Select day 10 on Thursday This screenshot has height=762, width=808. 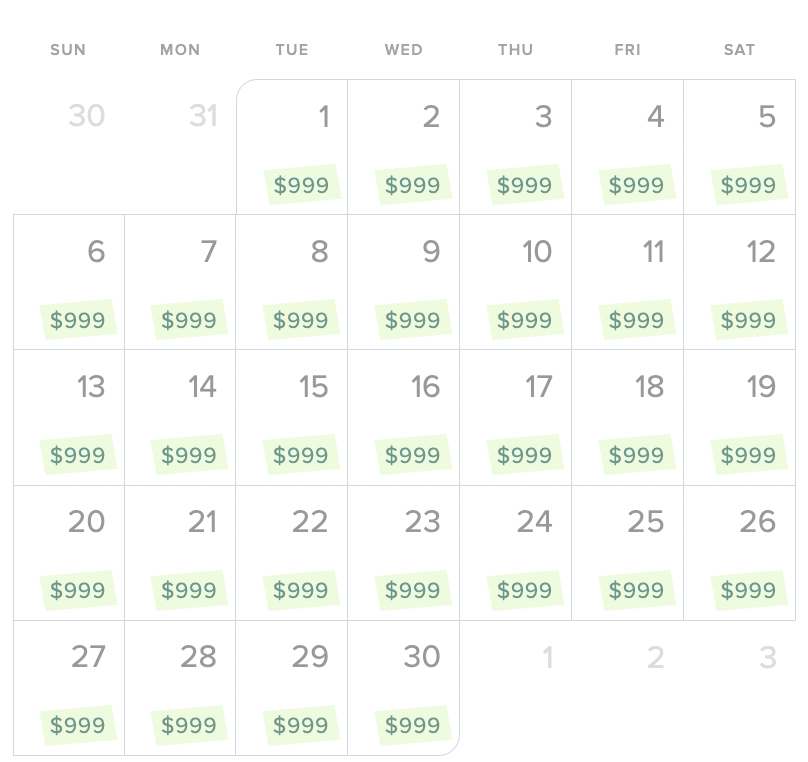coord(515,282)
